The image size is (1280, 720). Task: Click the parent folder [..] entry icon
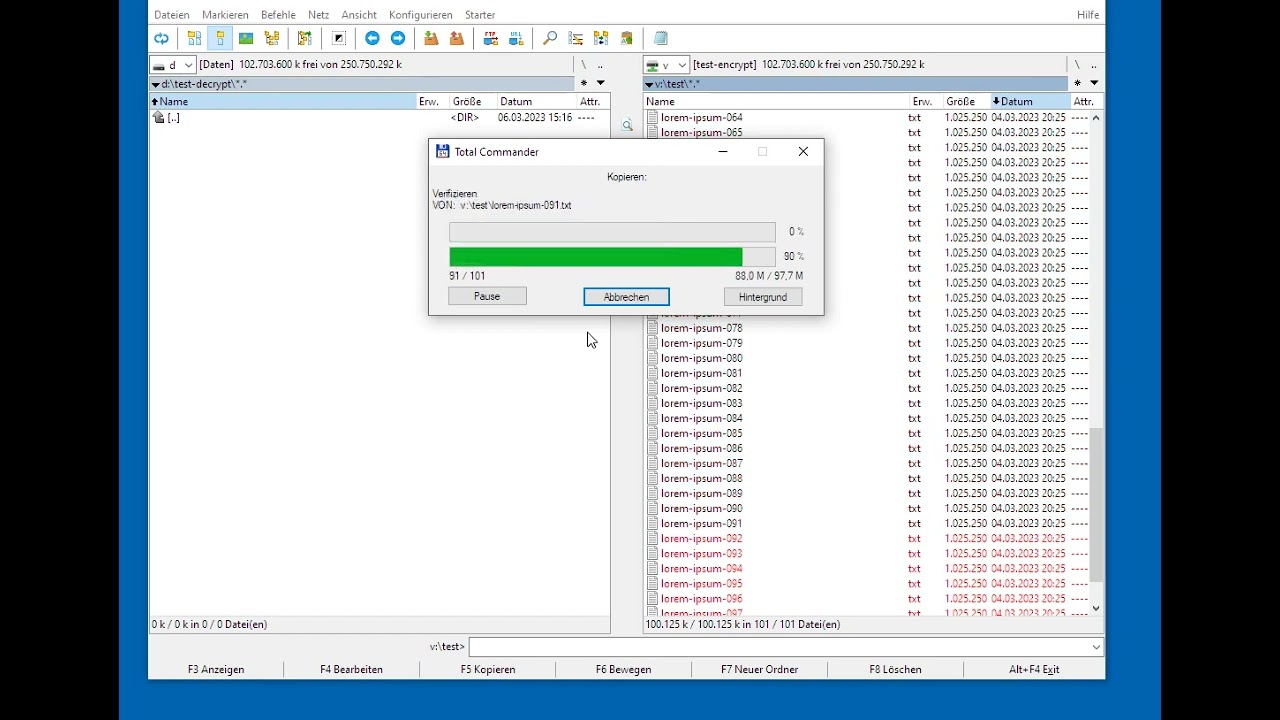tap(158, 118)
